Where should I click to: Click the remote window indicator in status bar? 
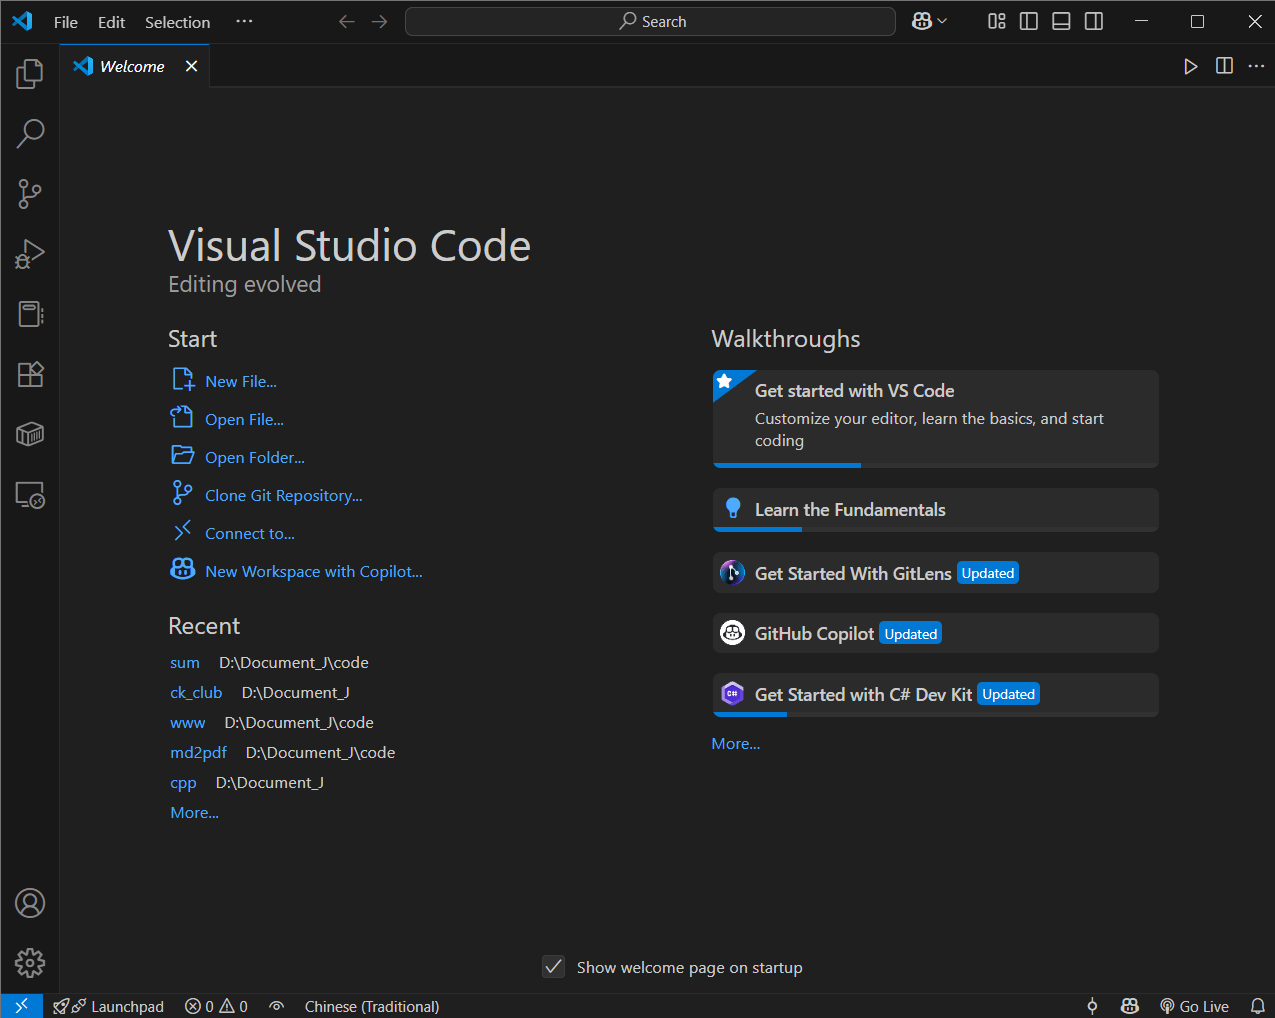[x=22, y=1006]
